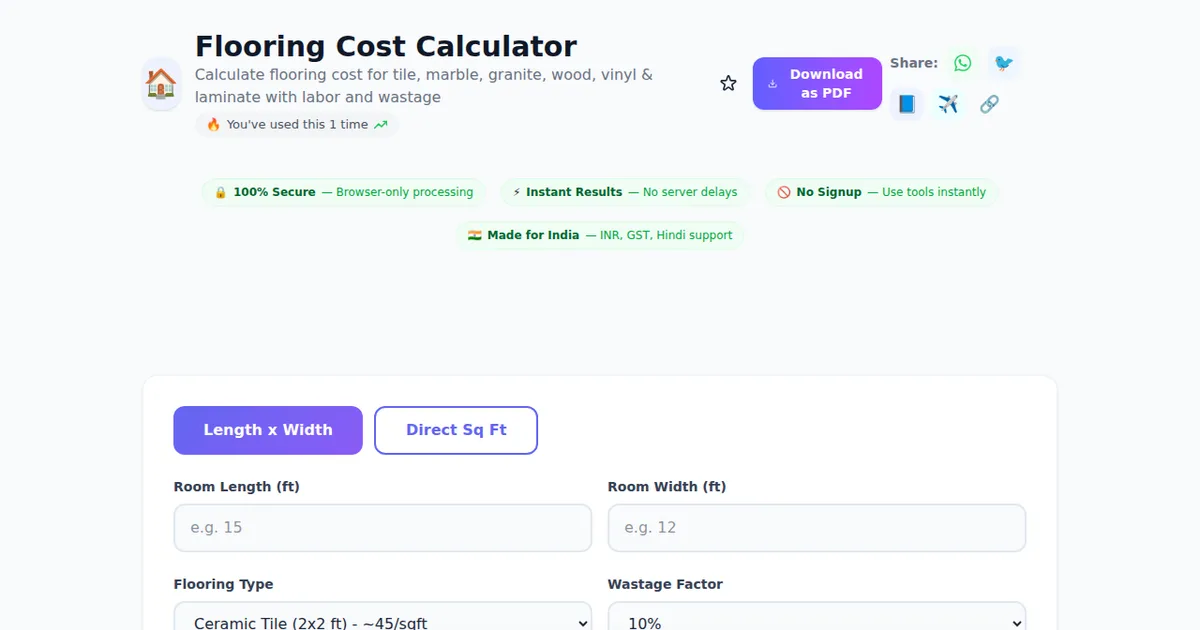Select the Direct Sq Ft tab
Viewport: 1200px width, 630px height.
(456, 430)
